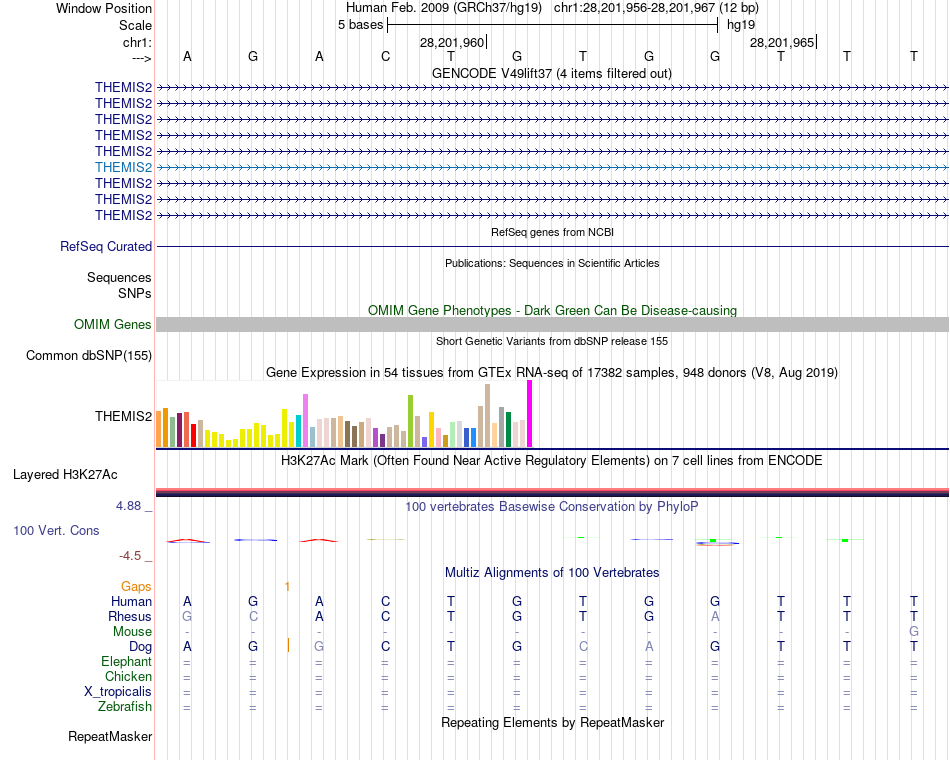Click the OMIM Genes track label

[113, 324]
